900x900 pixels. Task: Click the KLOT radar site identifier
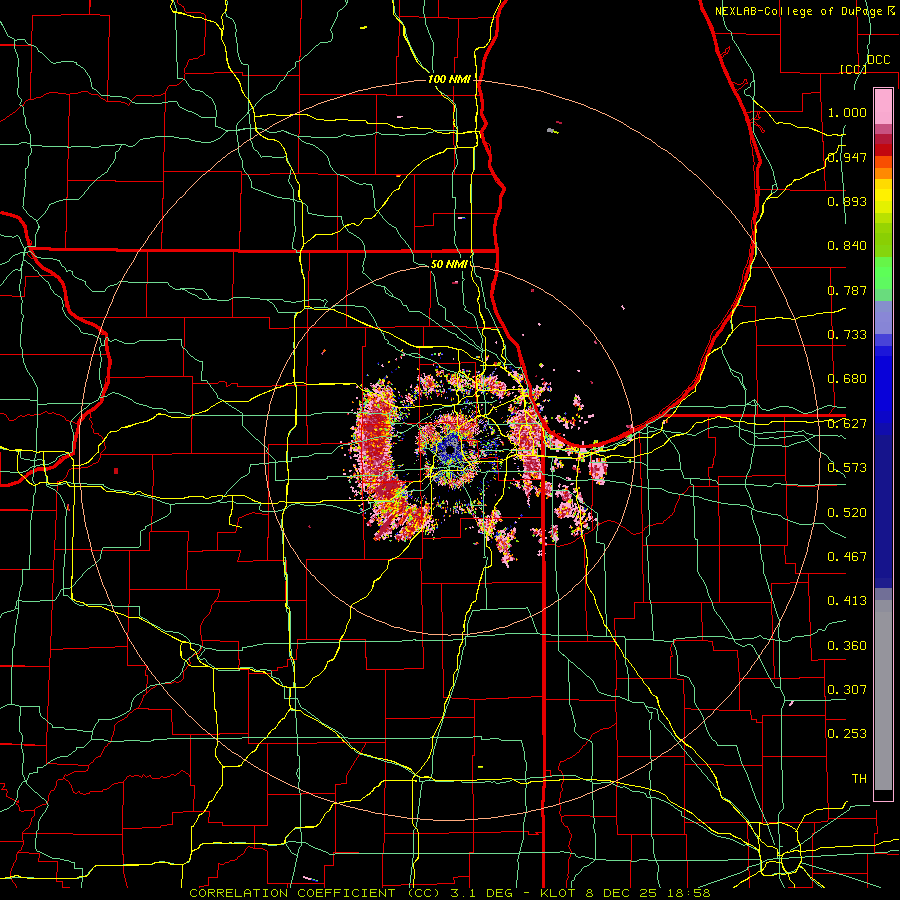coord(558,893)
